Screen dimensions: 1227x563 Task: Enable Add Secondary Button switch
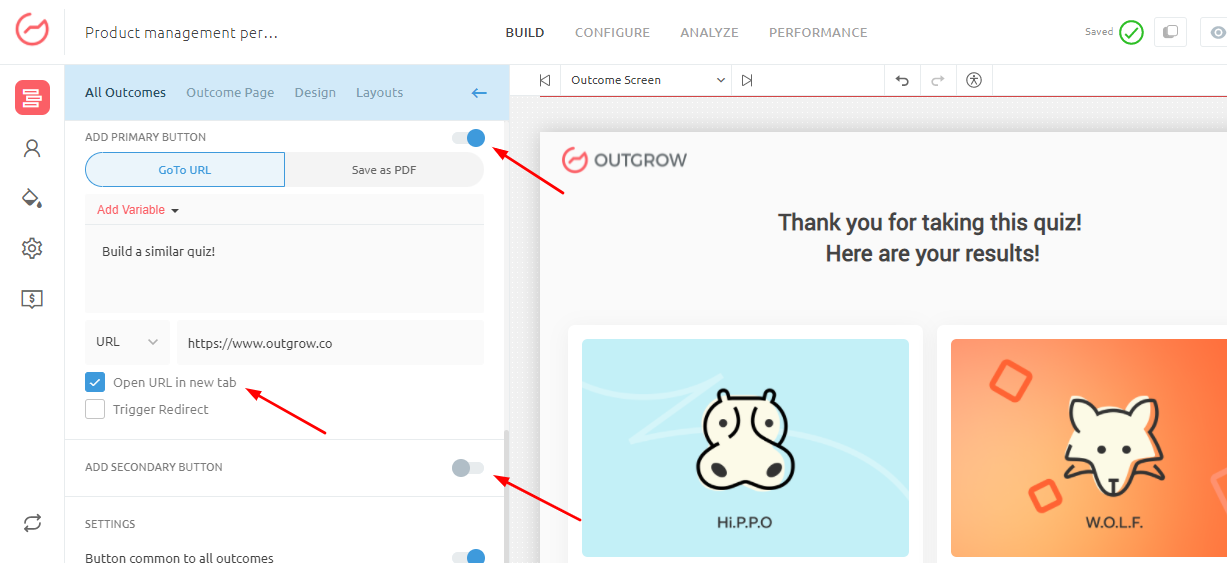468,468
